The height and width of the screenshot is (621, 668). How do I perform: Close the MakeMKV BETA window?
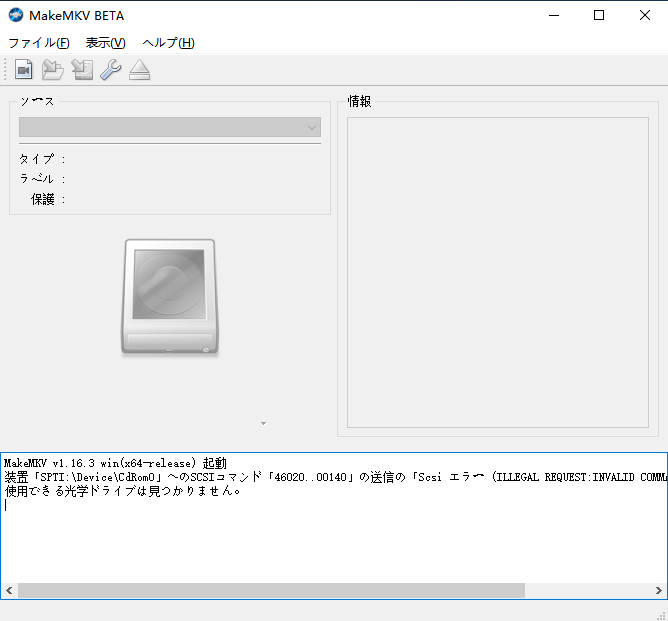(645, 15)
